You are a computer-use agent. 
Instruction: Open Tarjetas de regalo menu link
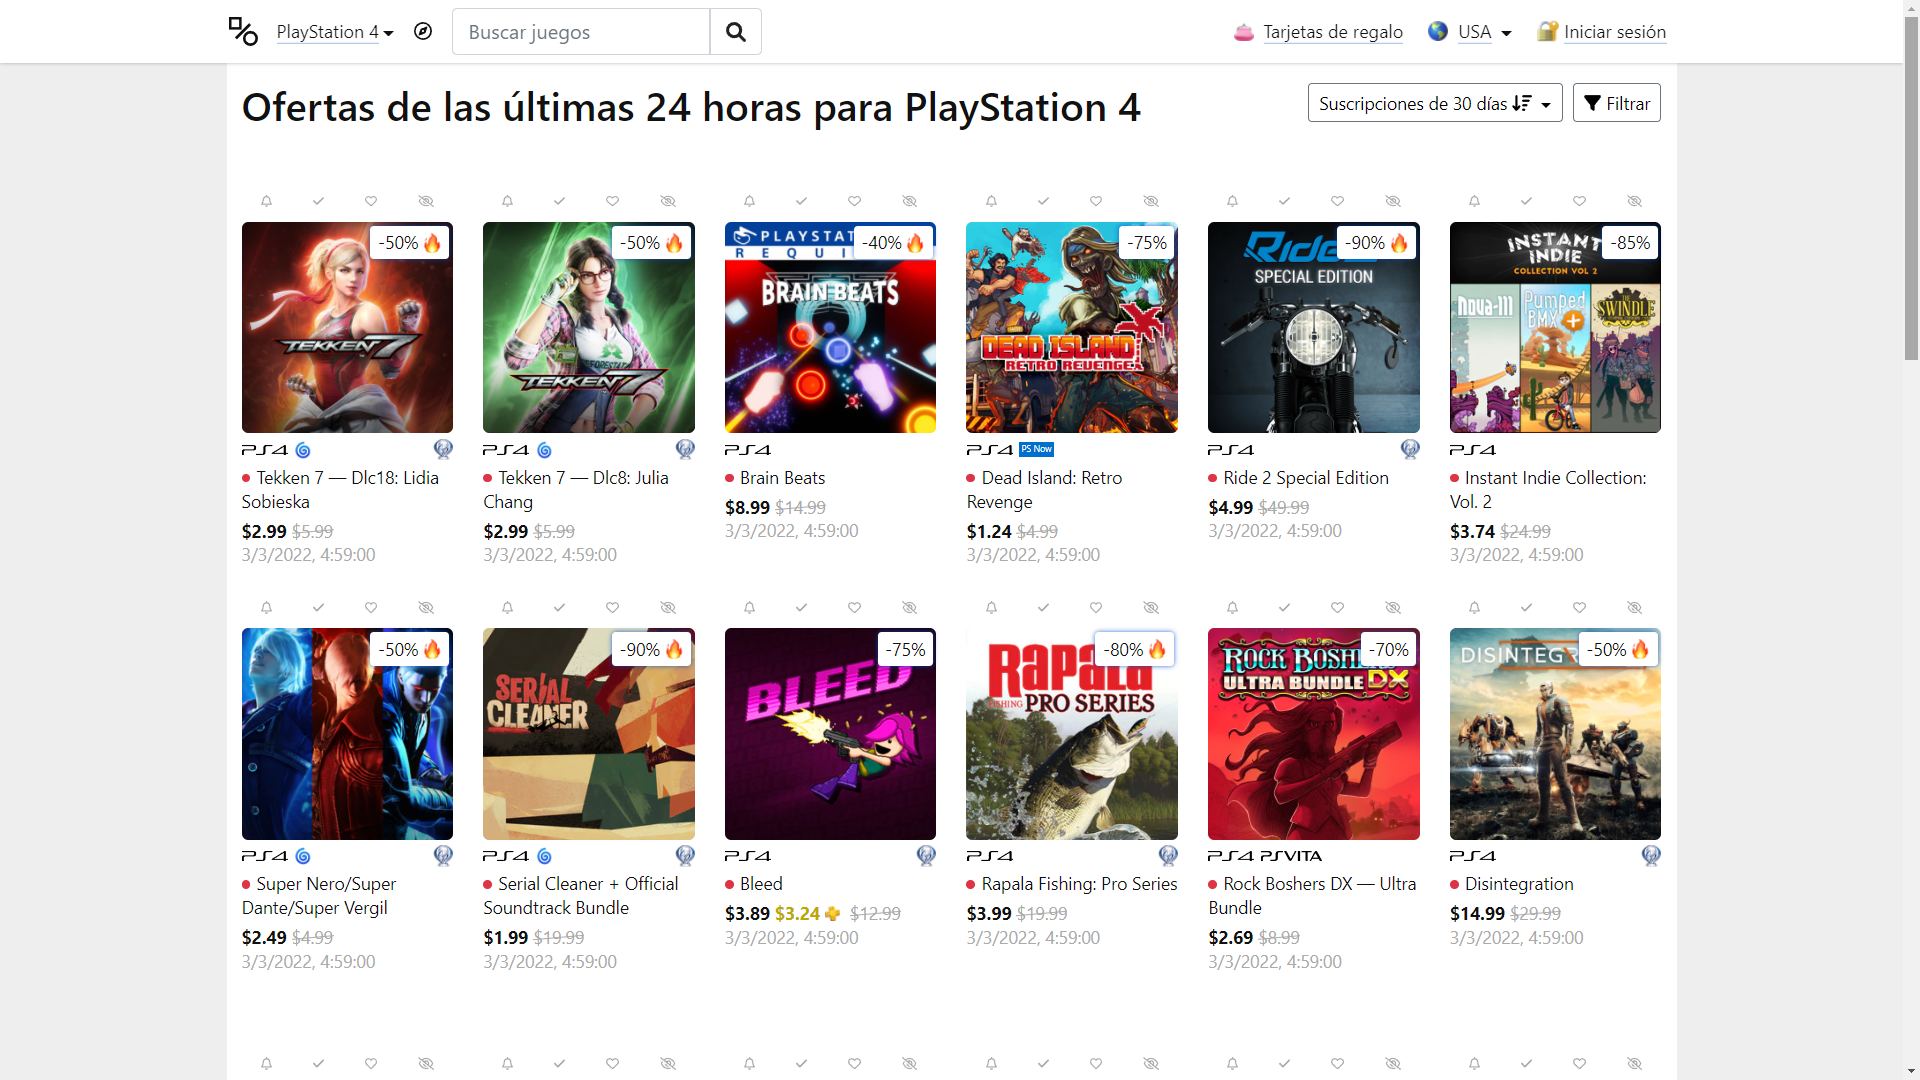point(1332,32)
